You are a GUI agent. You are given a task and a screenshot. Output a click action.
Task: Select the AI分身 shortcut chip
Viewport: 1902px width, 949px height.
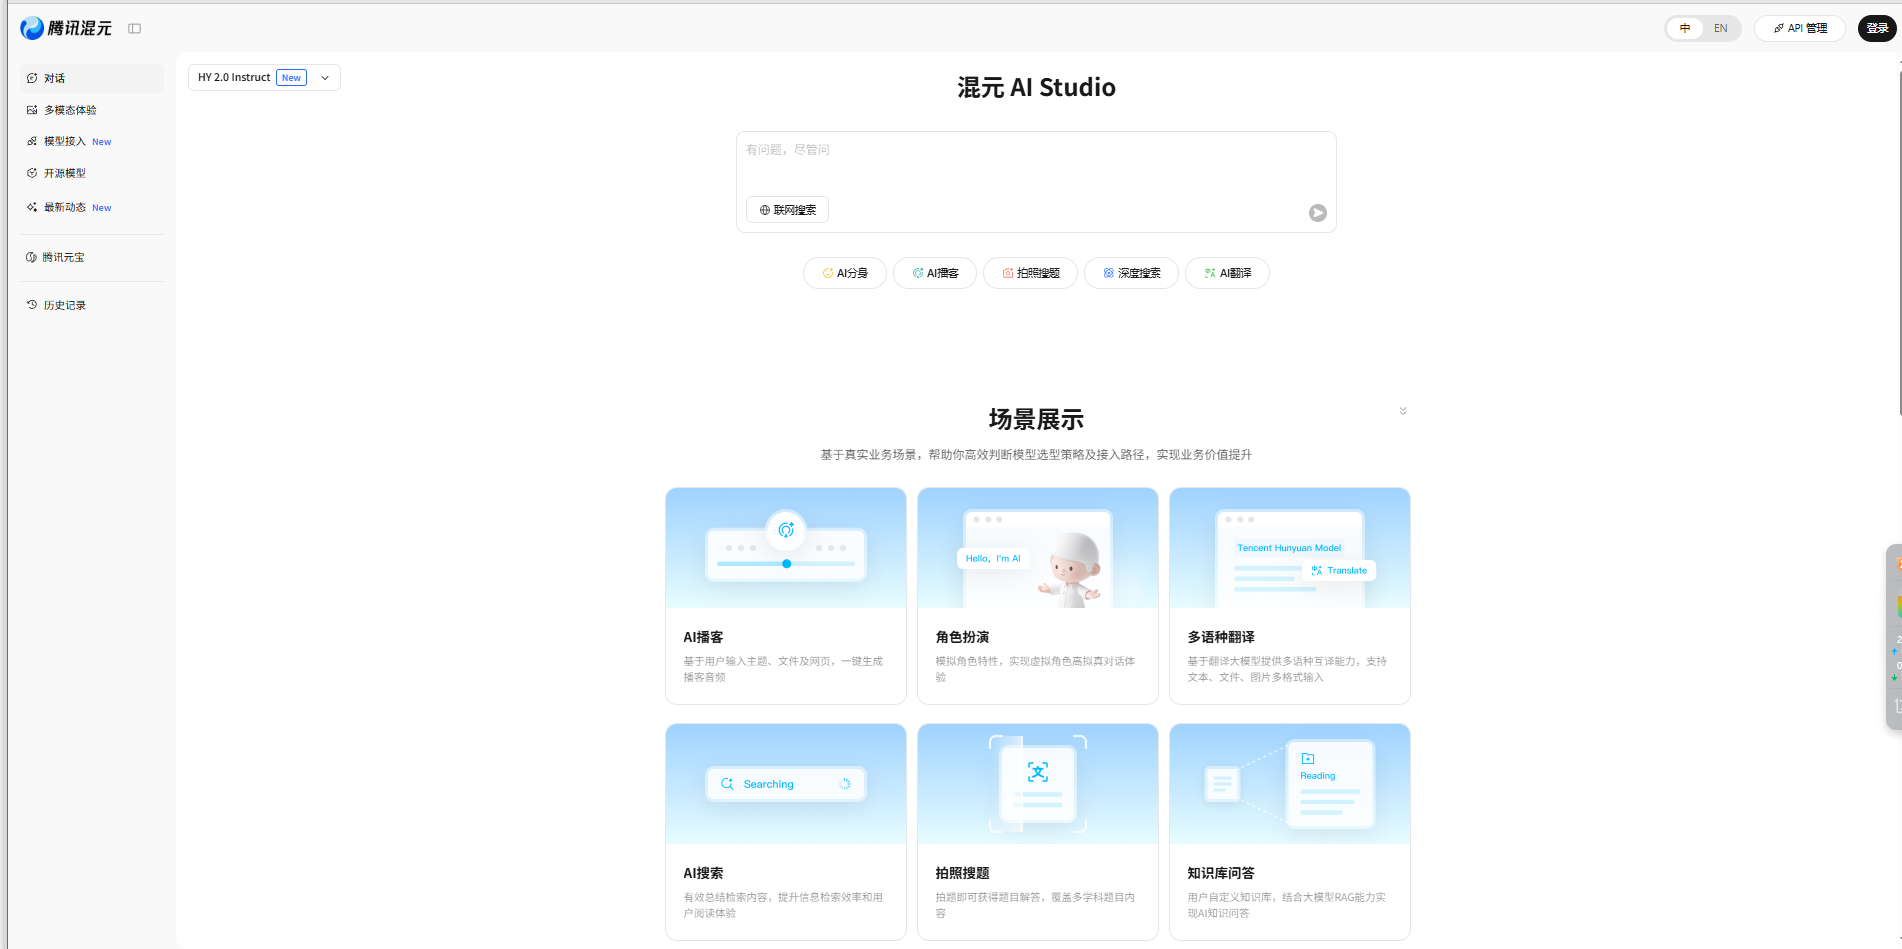point(845,273)
